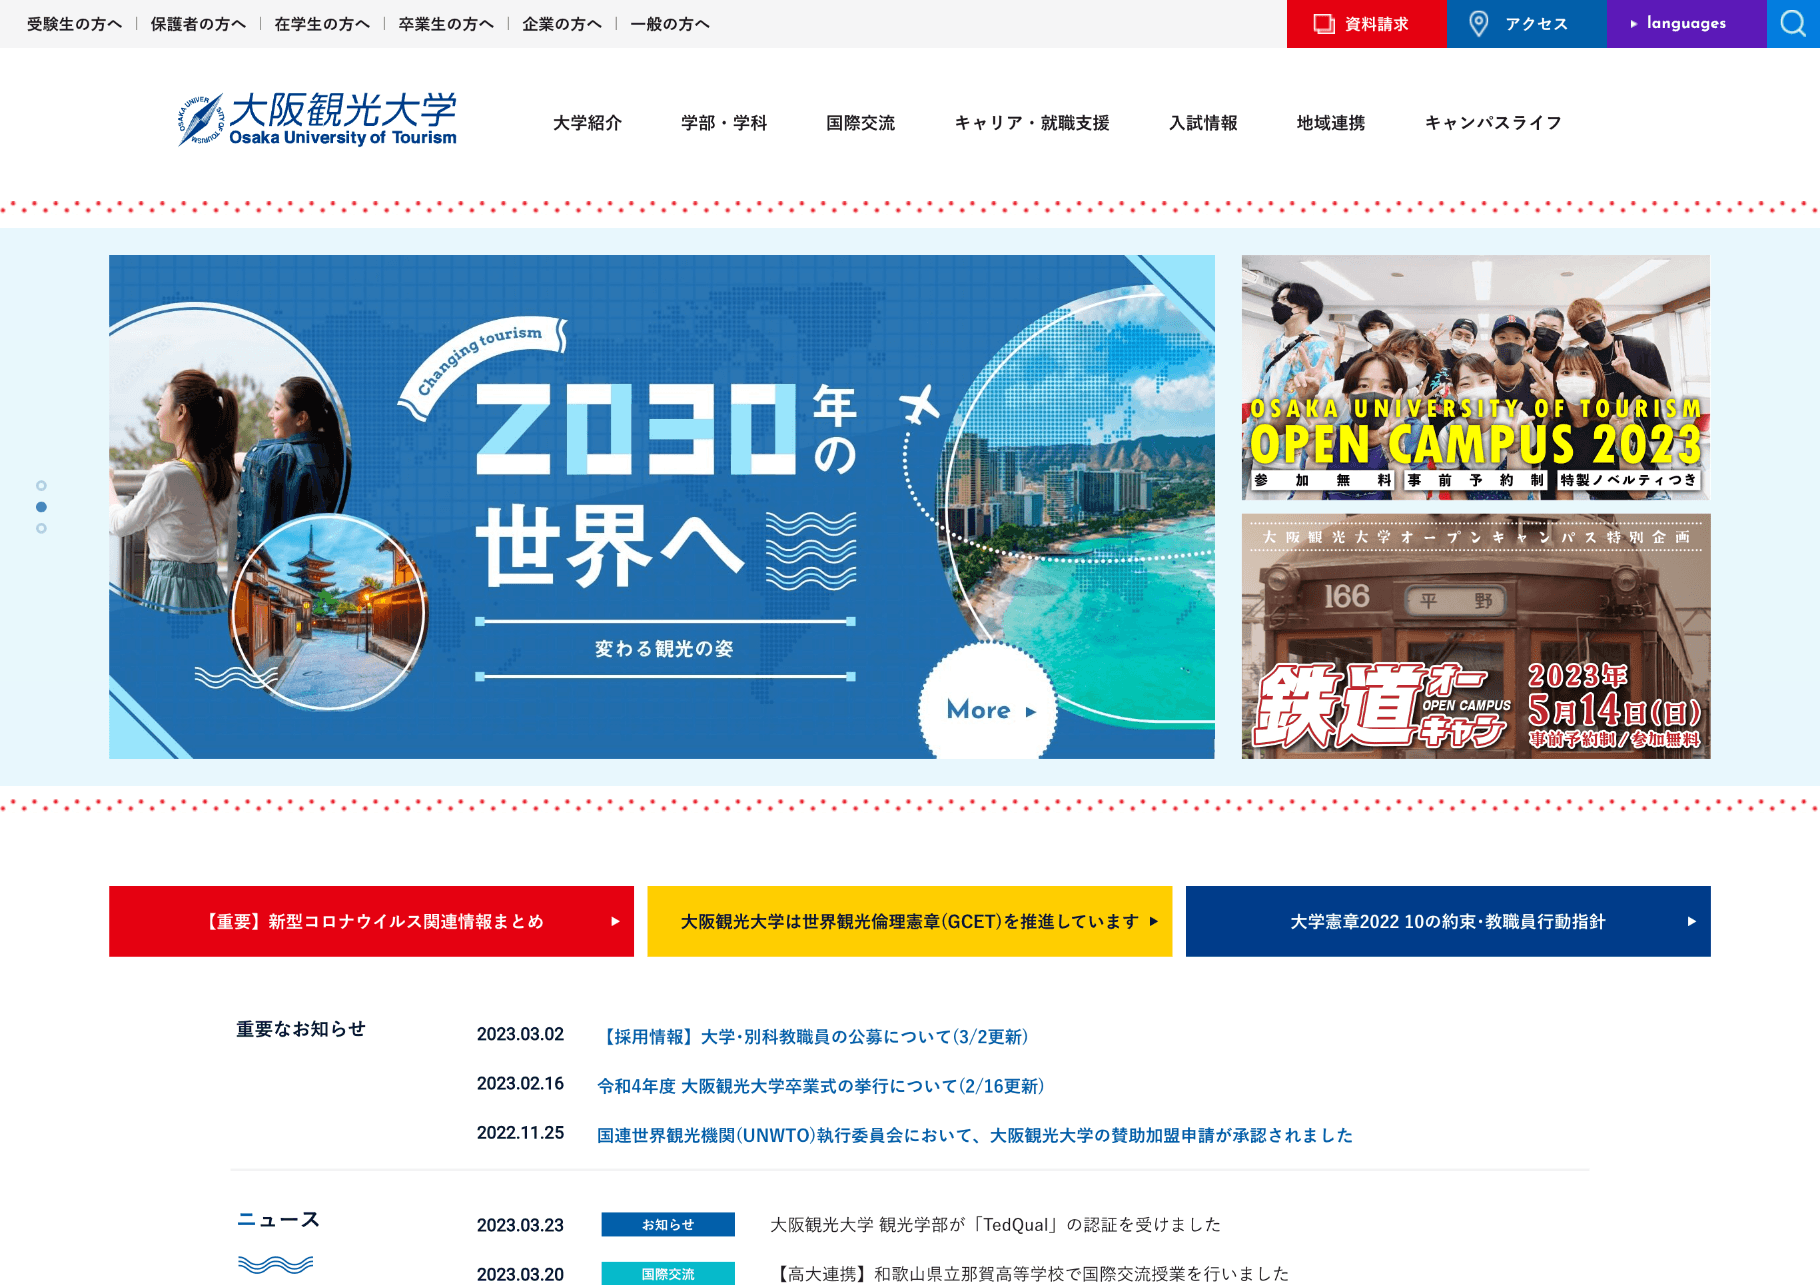Open the 学部・学科 menu
1820x1288 pixels.
click(724, 123)
